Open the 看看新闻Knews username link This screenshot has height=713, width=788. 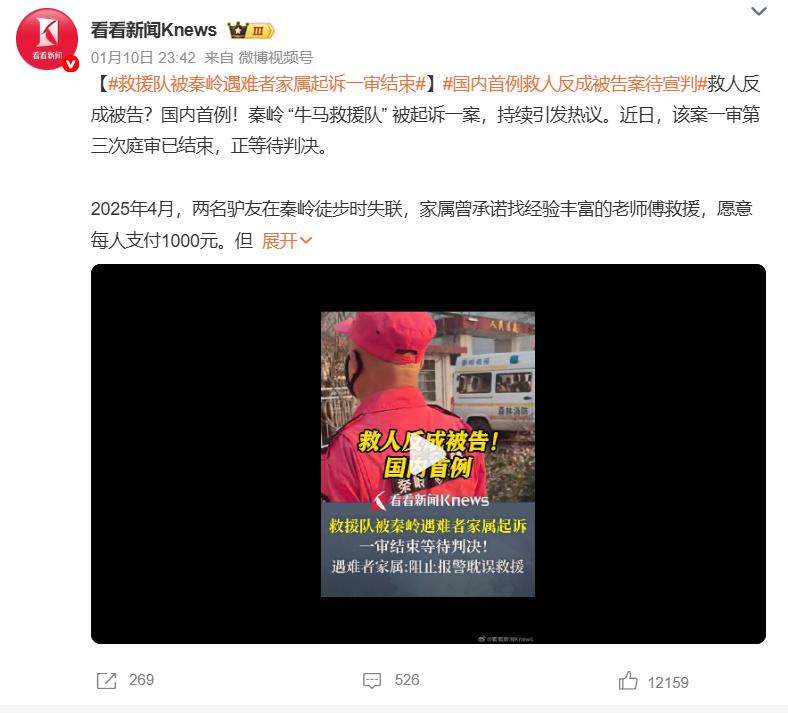[154, 30]
